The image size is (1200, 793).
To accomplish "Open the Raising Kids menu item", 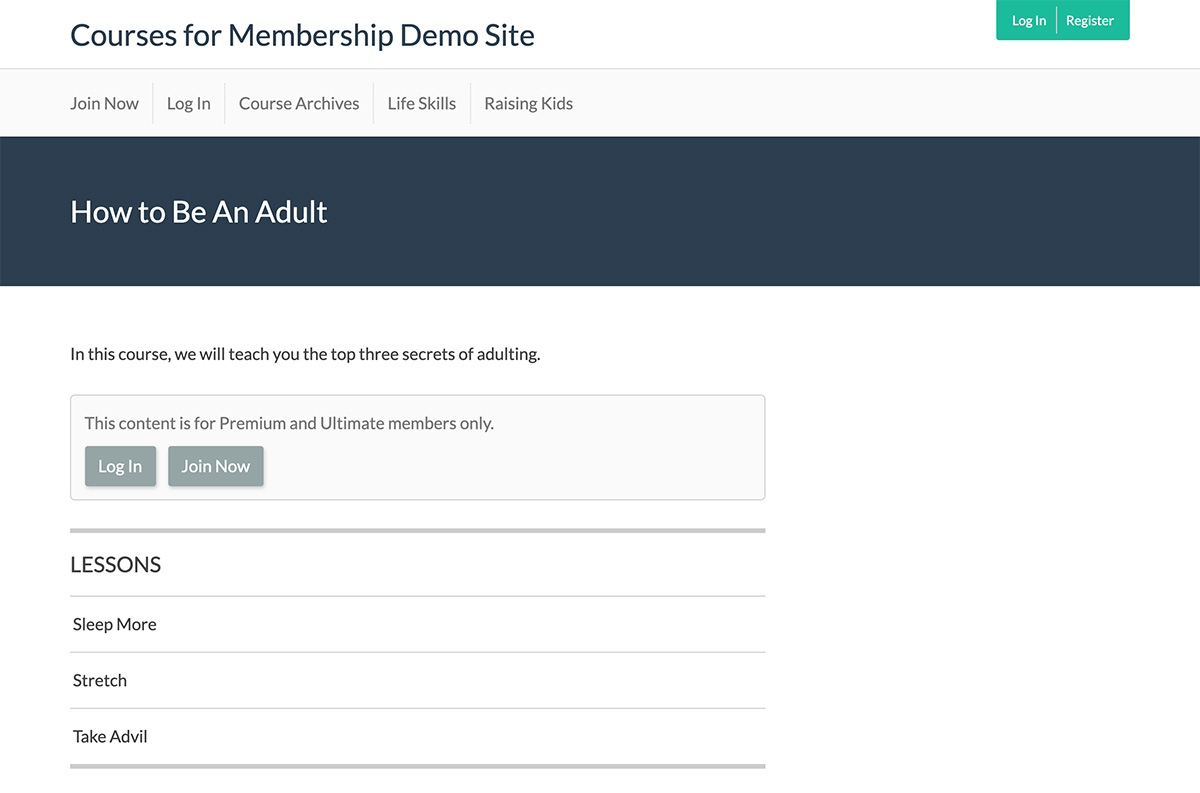I will 528,103.
